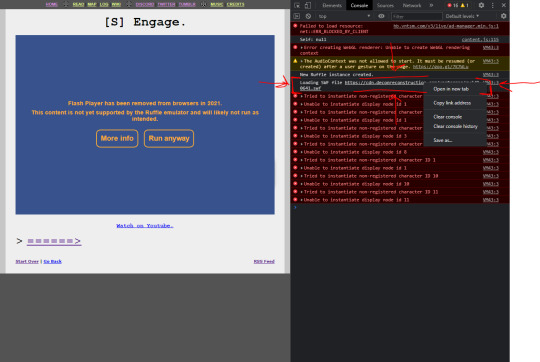
Task: Open VM source link beside 'New Ruffle instance created.'
Action: point(491,74)
